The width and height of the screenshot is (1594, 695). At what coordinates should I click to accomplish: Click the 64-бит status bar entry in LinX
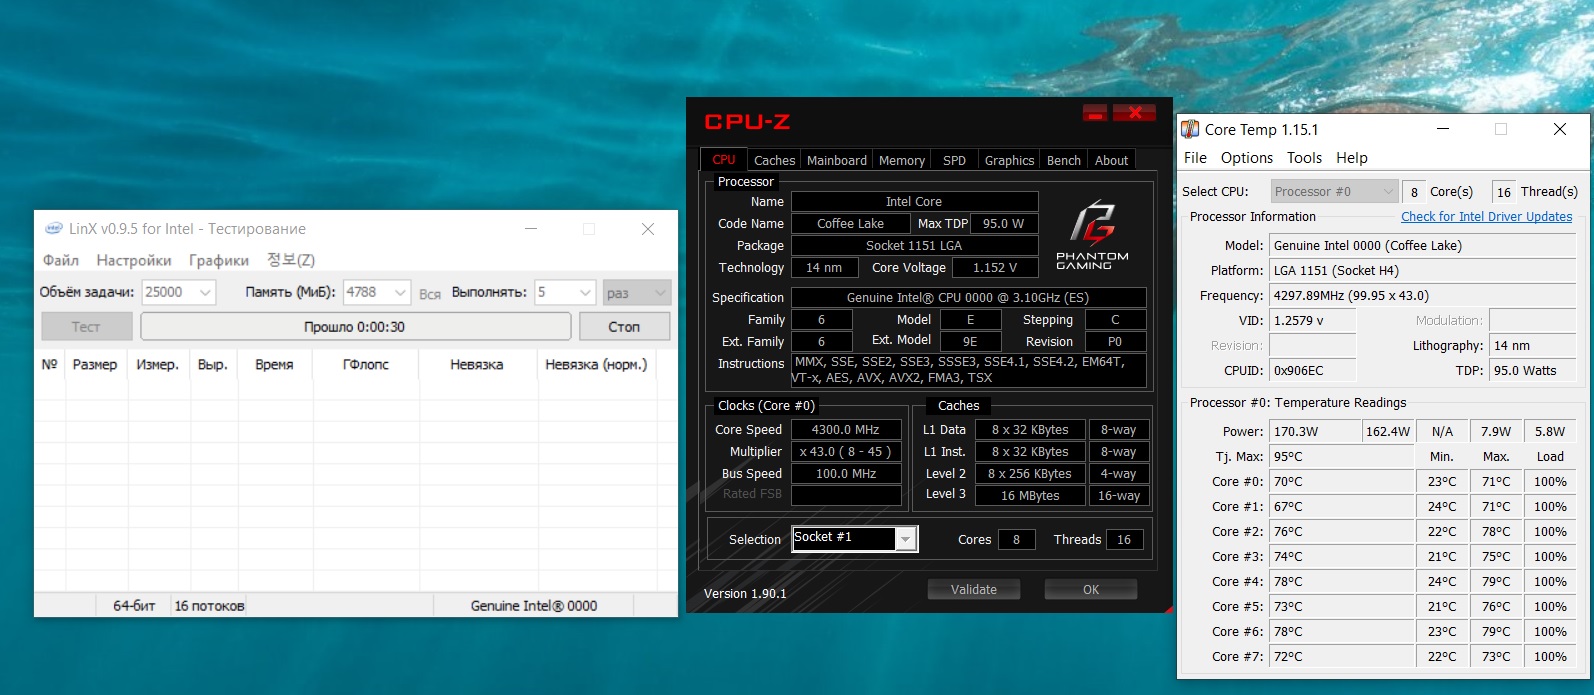(x=134, y=606)
